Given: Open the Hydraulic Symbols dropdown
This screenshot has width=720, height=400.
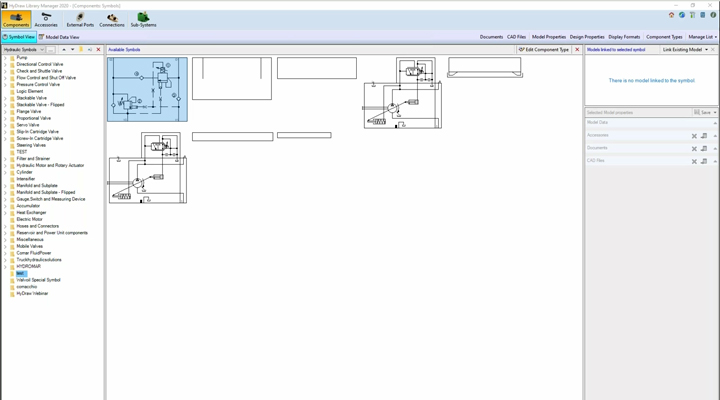Looking at the screenshot, I should [24, 50].
